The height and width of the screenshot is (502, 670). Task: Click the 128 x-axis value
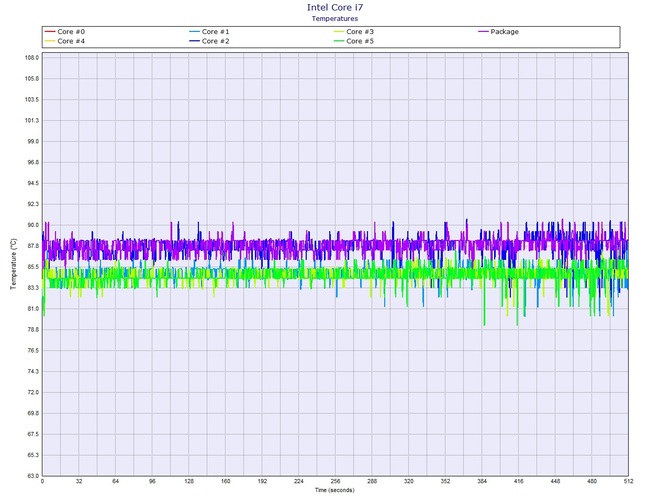pos(189,481)
